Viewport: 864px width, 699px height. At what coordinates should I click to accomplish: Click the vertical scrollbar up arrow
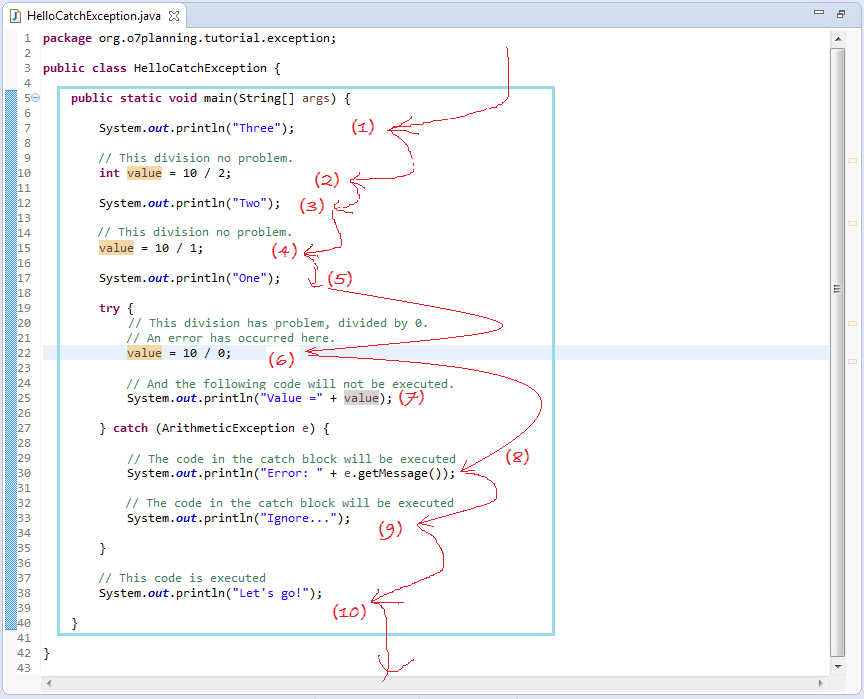click(838, 39)
